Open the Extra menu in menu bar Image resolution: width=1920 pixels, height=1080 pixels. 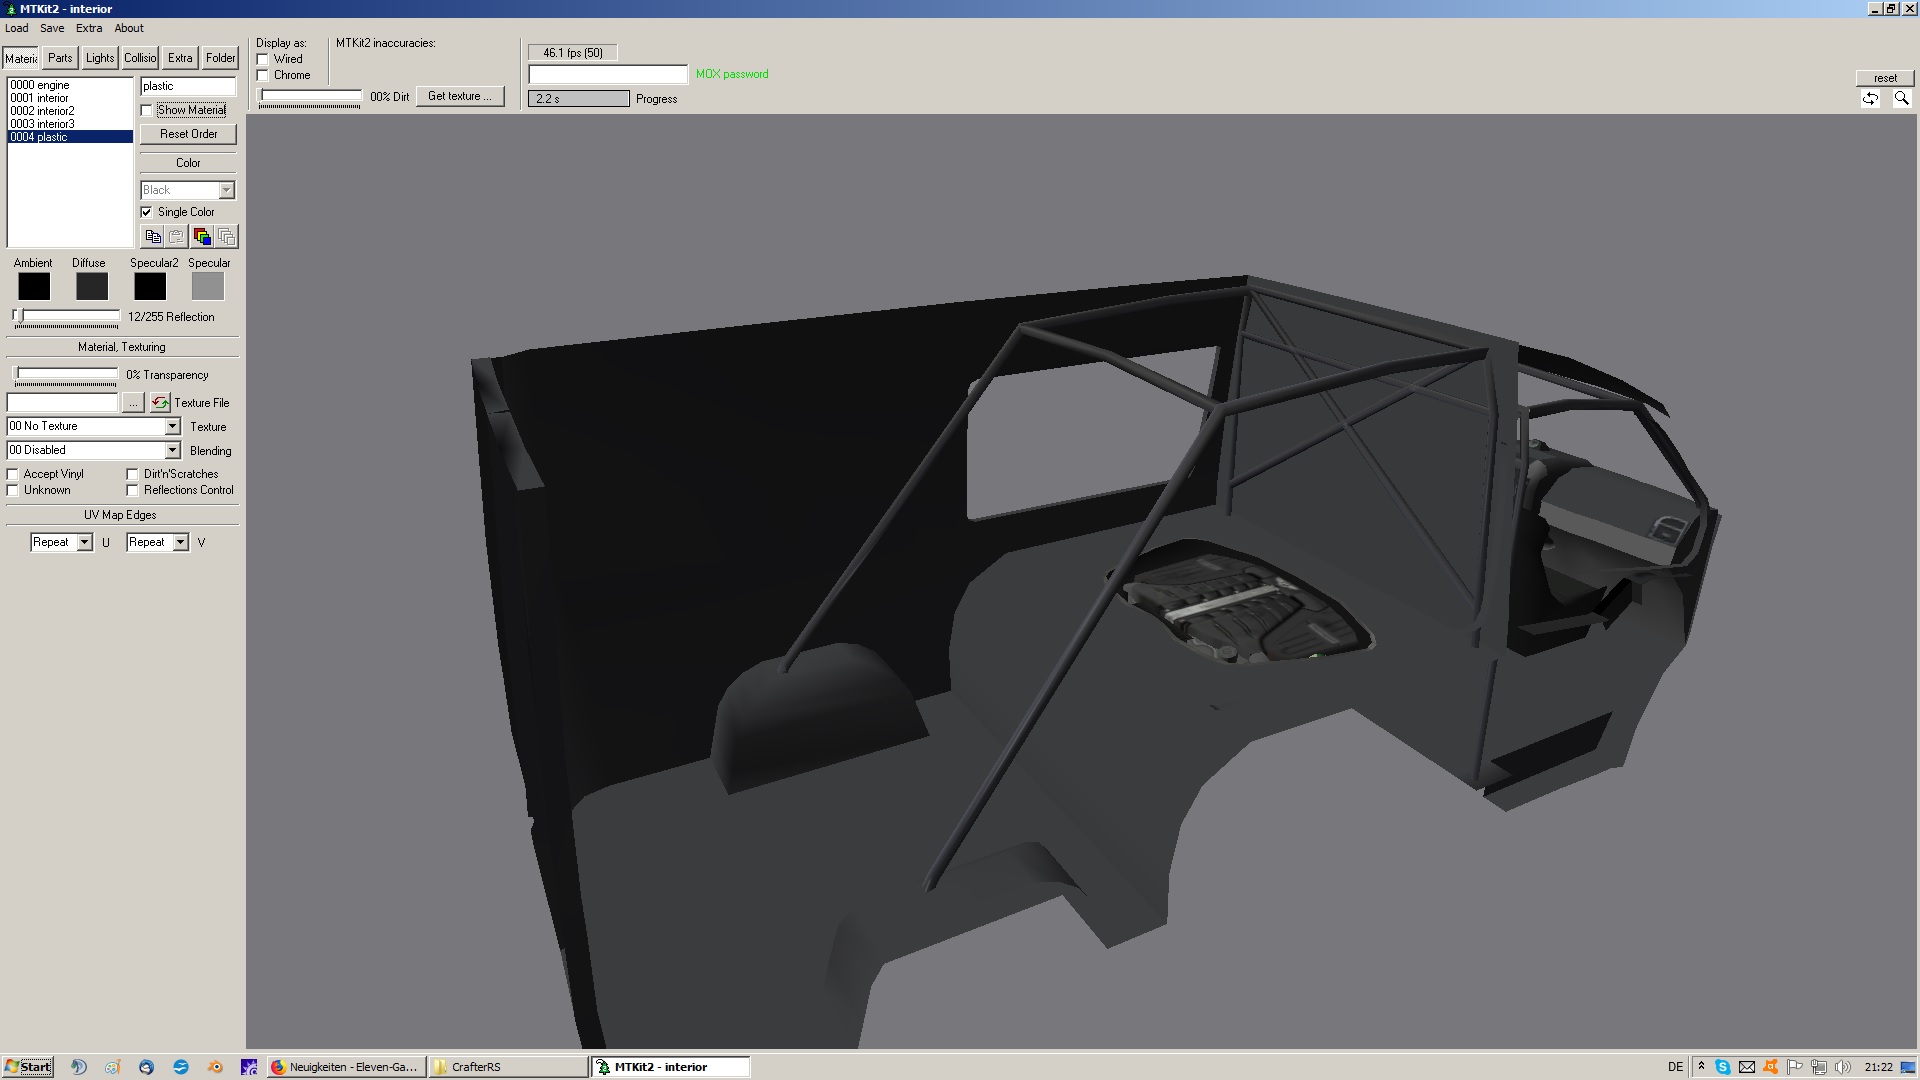[89, 28]
